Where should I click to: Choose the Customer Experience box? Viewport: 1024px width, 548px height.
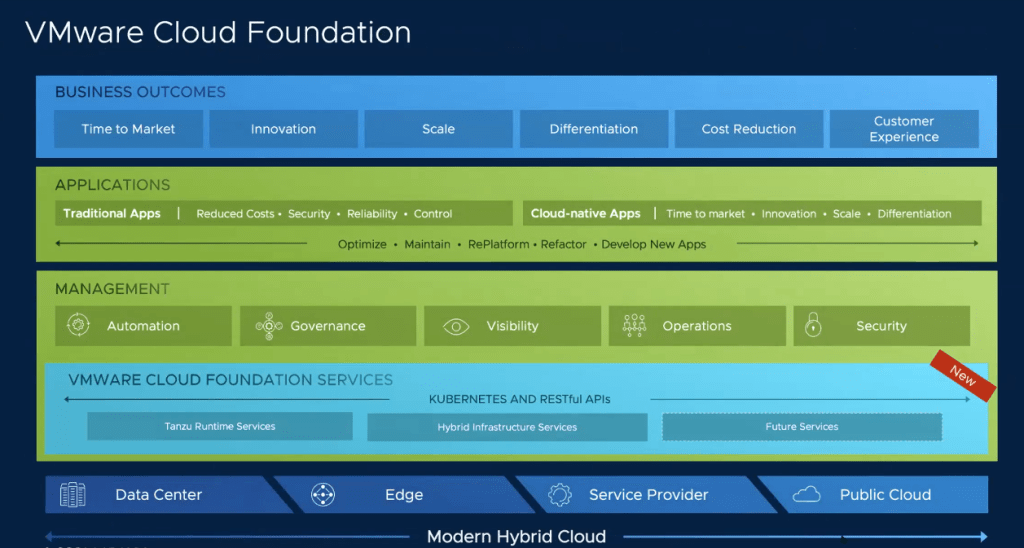pyautogui.click(x=904, y=129)
